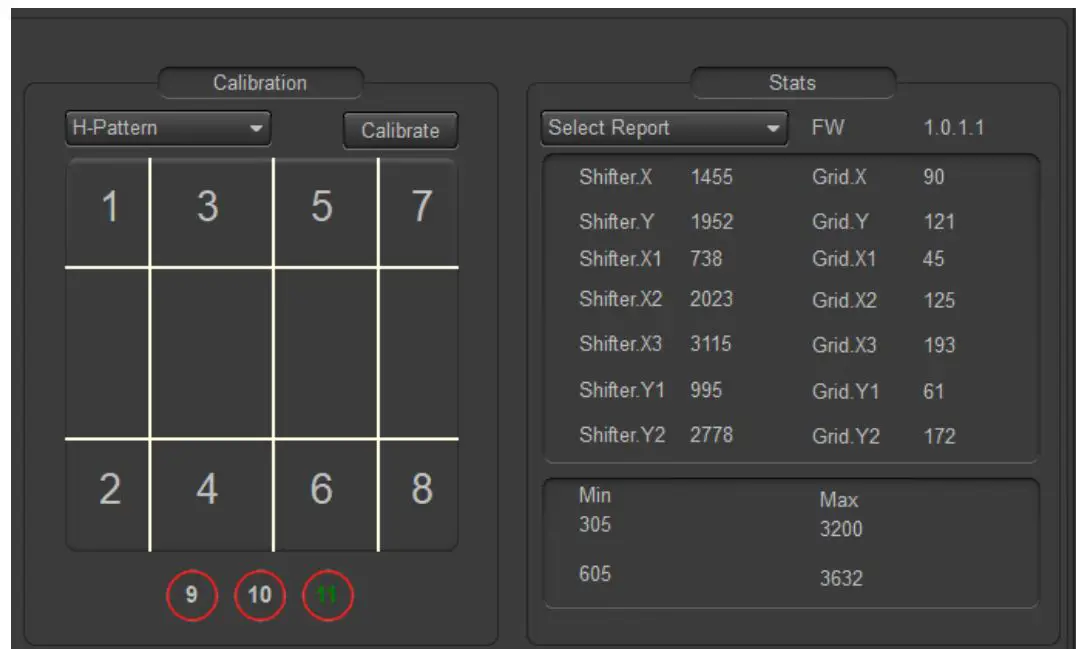Image resolution: width=1083 pixels, height=649 pixels.
Task: Switch to the Calibration section header
Action: tap(261, 83)
